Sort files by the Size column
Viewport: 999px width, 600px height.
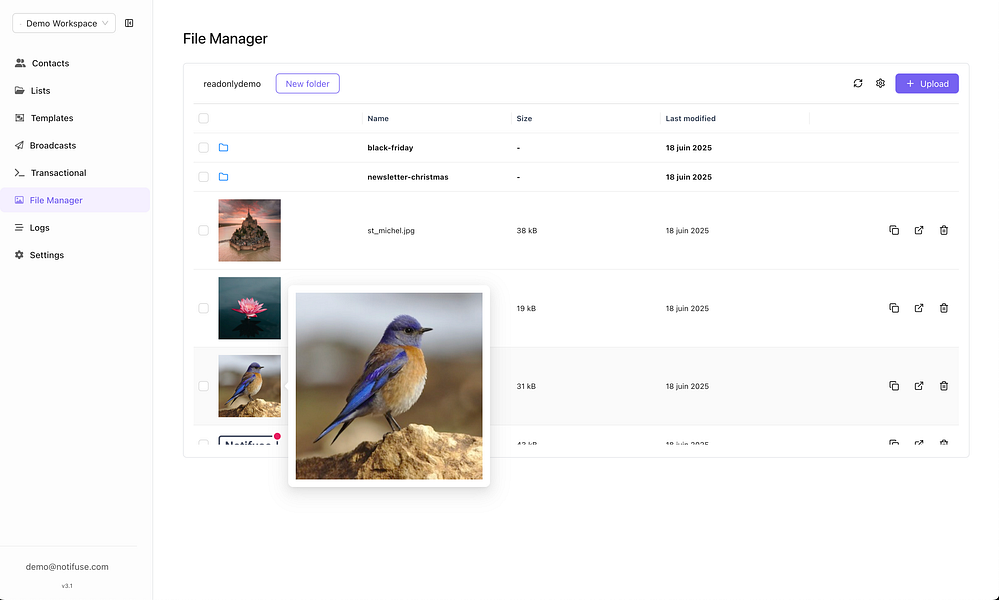coord(525,118)
